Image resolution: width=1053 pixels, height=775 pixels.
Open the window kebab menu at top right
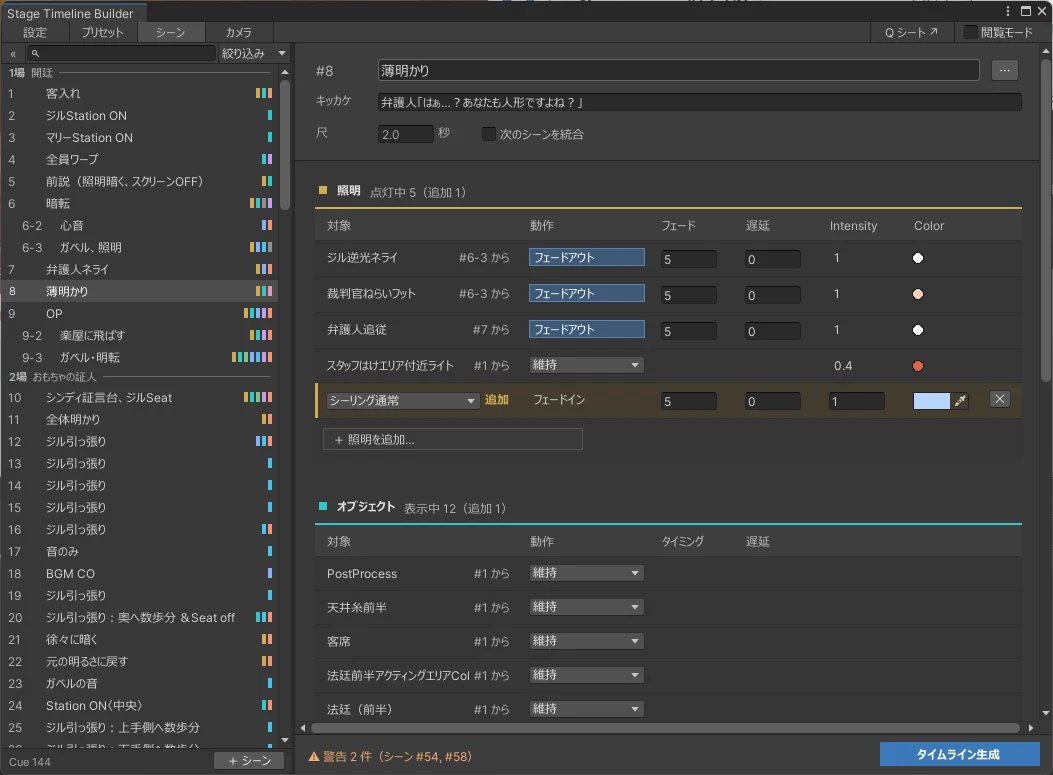(x=1007, y=11)
